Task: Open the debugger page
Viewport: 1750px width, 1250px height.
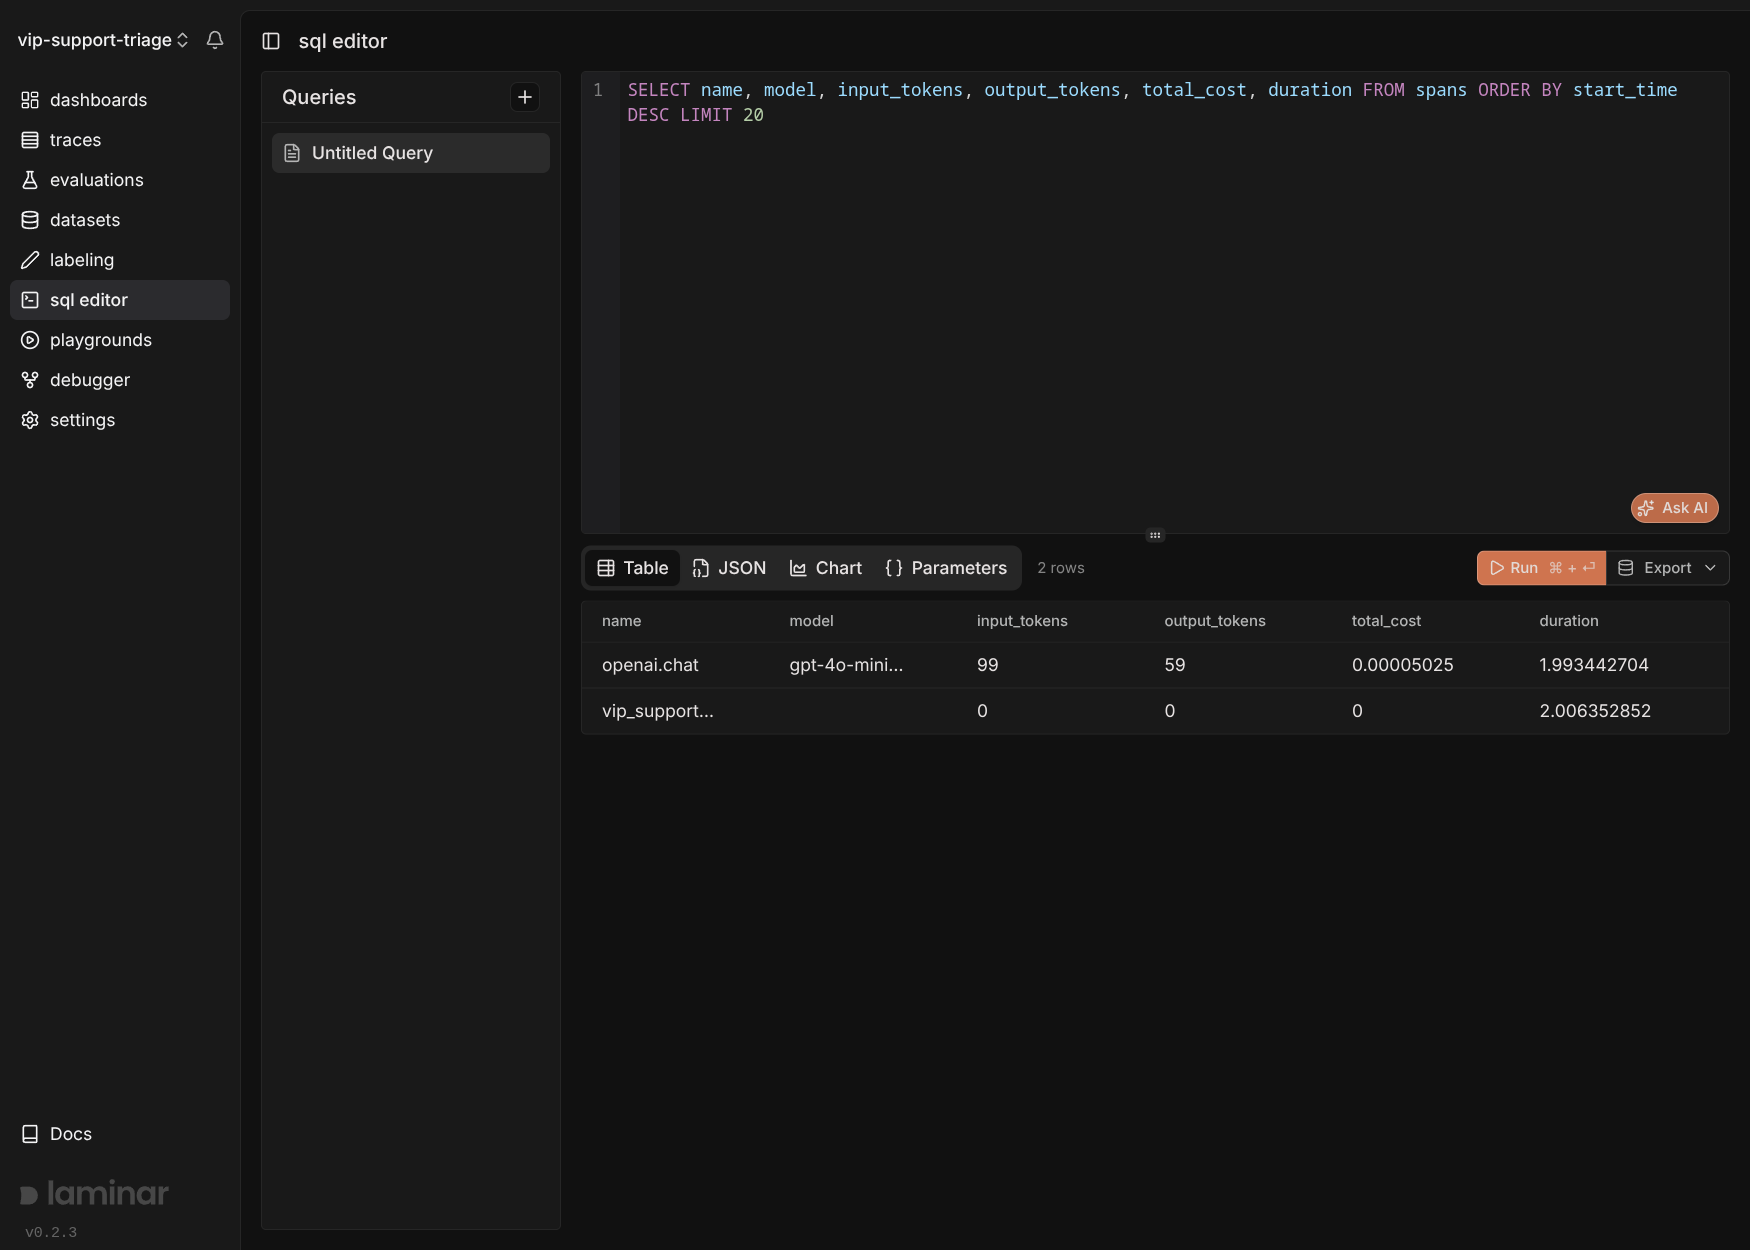Action: coord(120,380)
